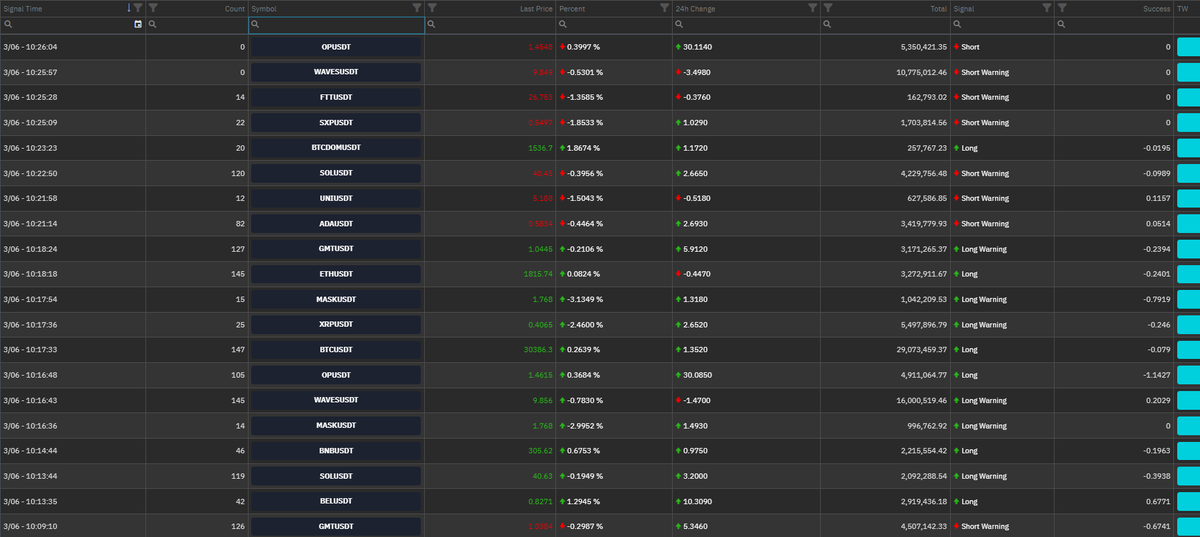The width and height of the screenshot is (1200, 537).
Task: Focus the Count search field
Action: 197,24
